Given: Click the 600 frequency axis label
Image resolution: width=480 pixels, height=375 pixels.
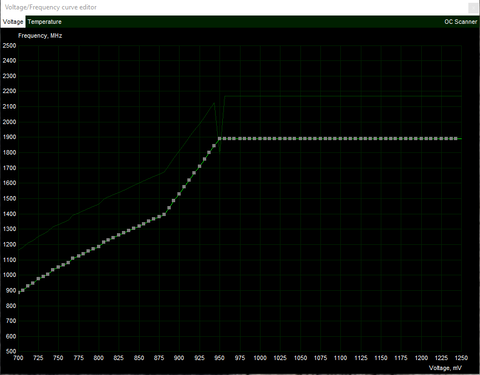Looking at the screenshot, I should coord(11,336).
